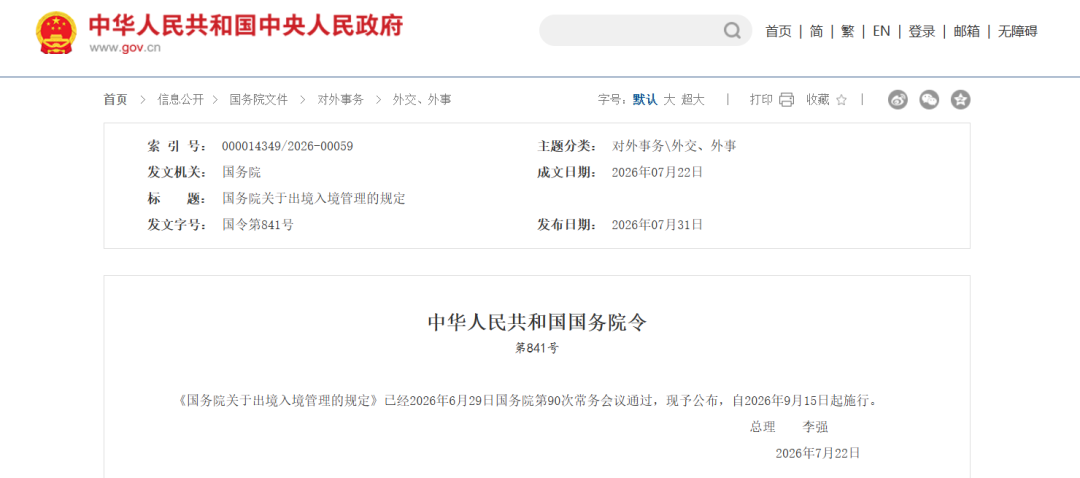Screen dimensions: 1080x478
Task: Share to WeChat icon
Action: pyautogui.click(x=929, y=100)
